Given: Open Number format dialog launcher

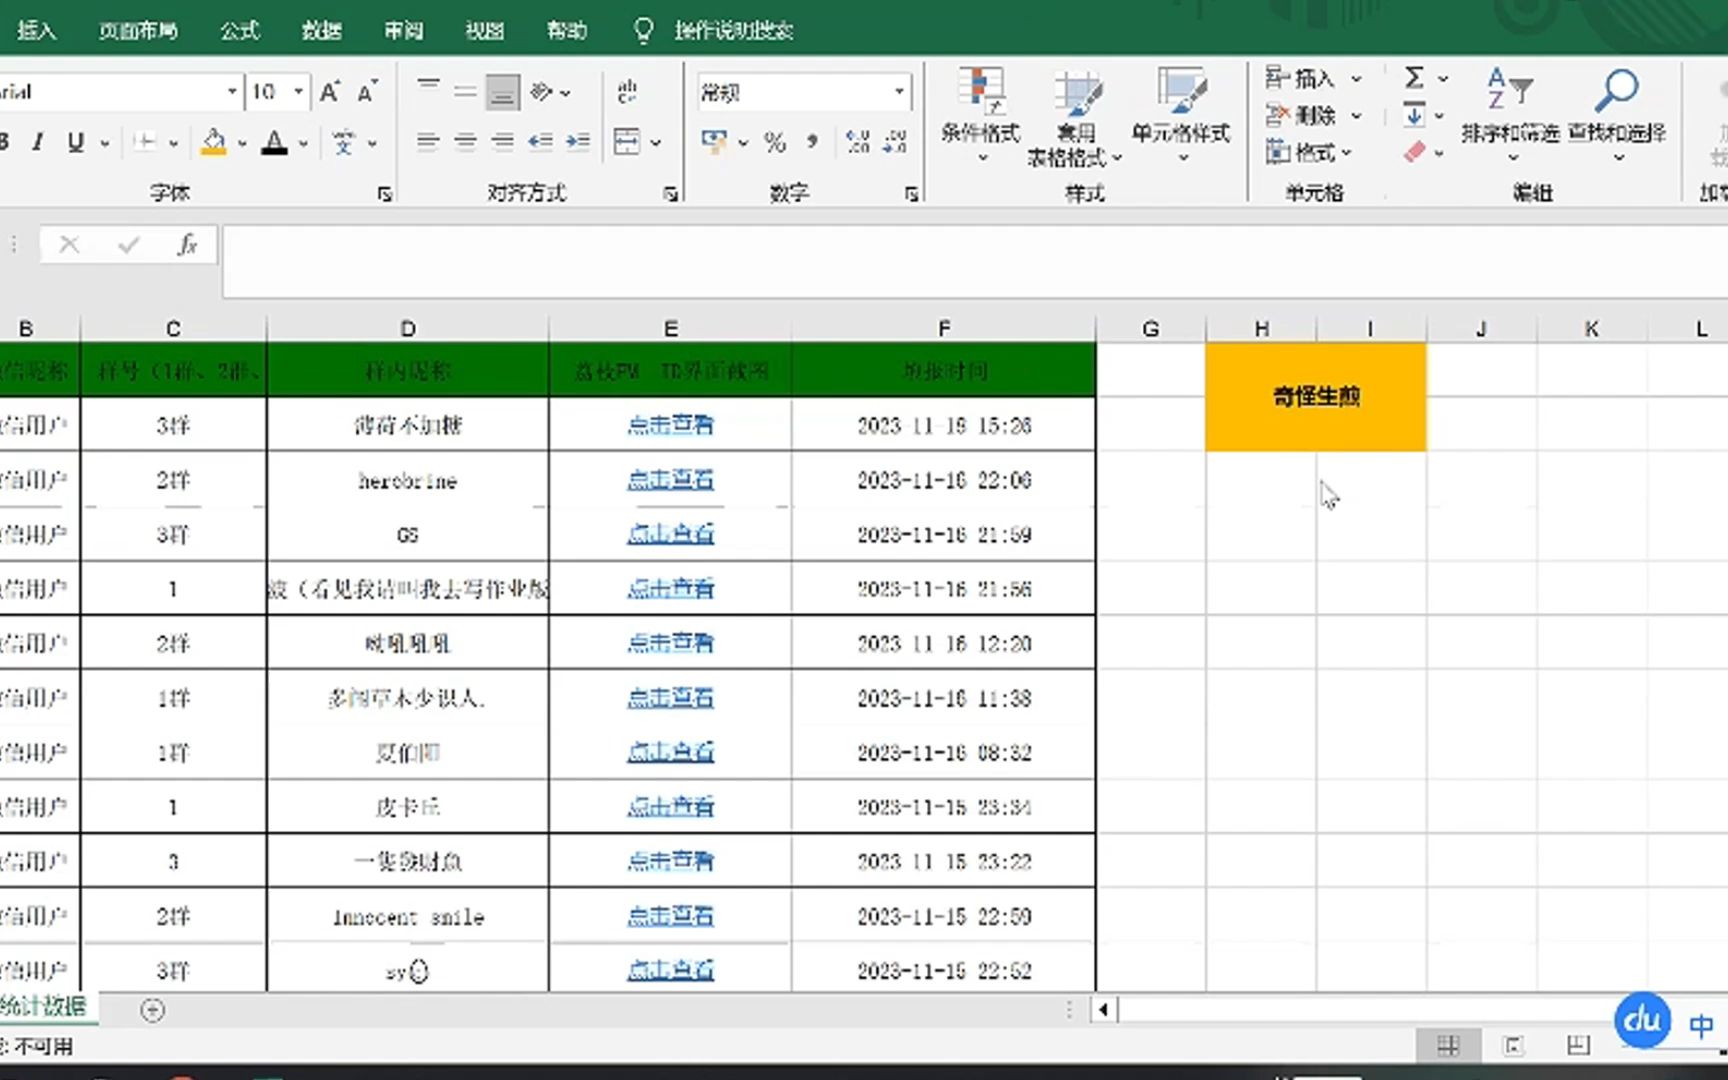Looking at the screenshot, I should tap(912, 194).
